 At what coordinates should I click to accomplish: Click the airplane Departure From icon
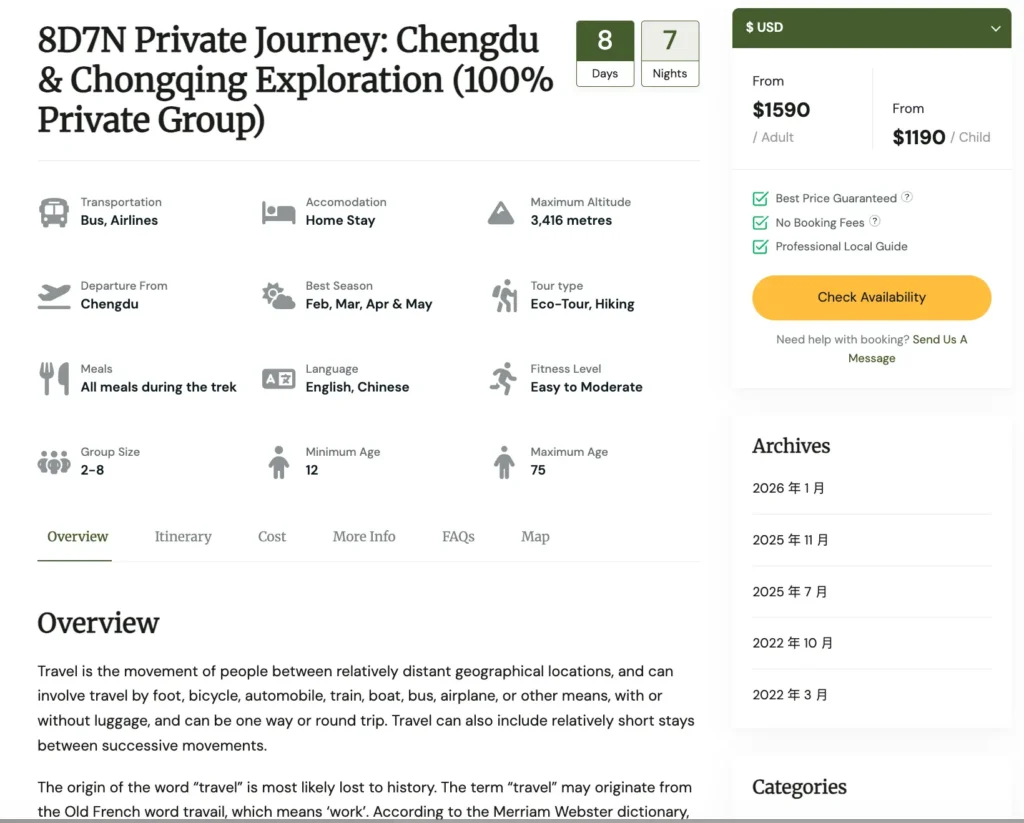coord(54,295)
